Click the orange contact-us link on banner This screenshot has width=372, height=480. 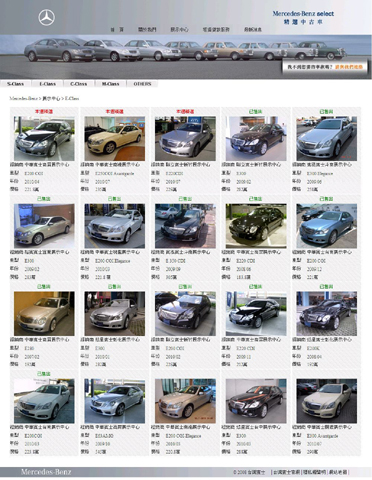click(349, 67)
